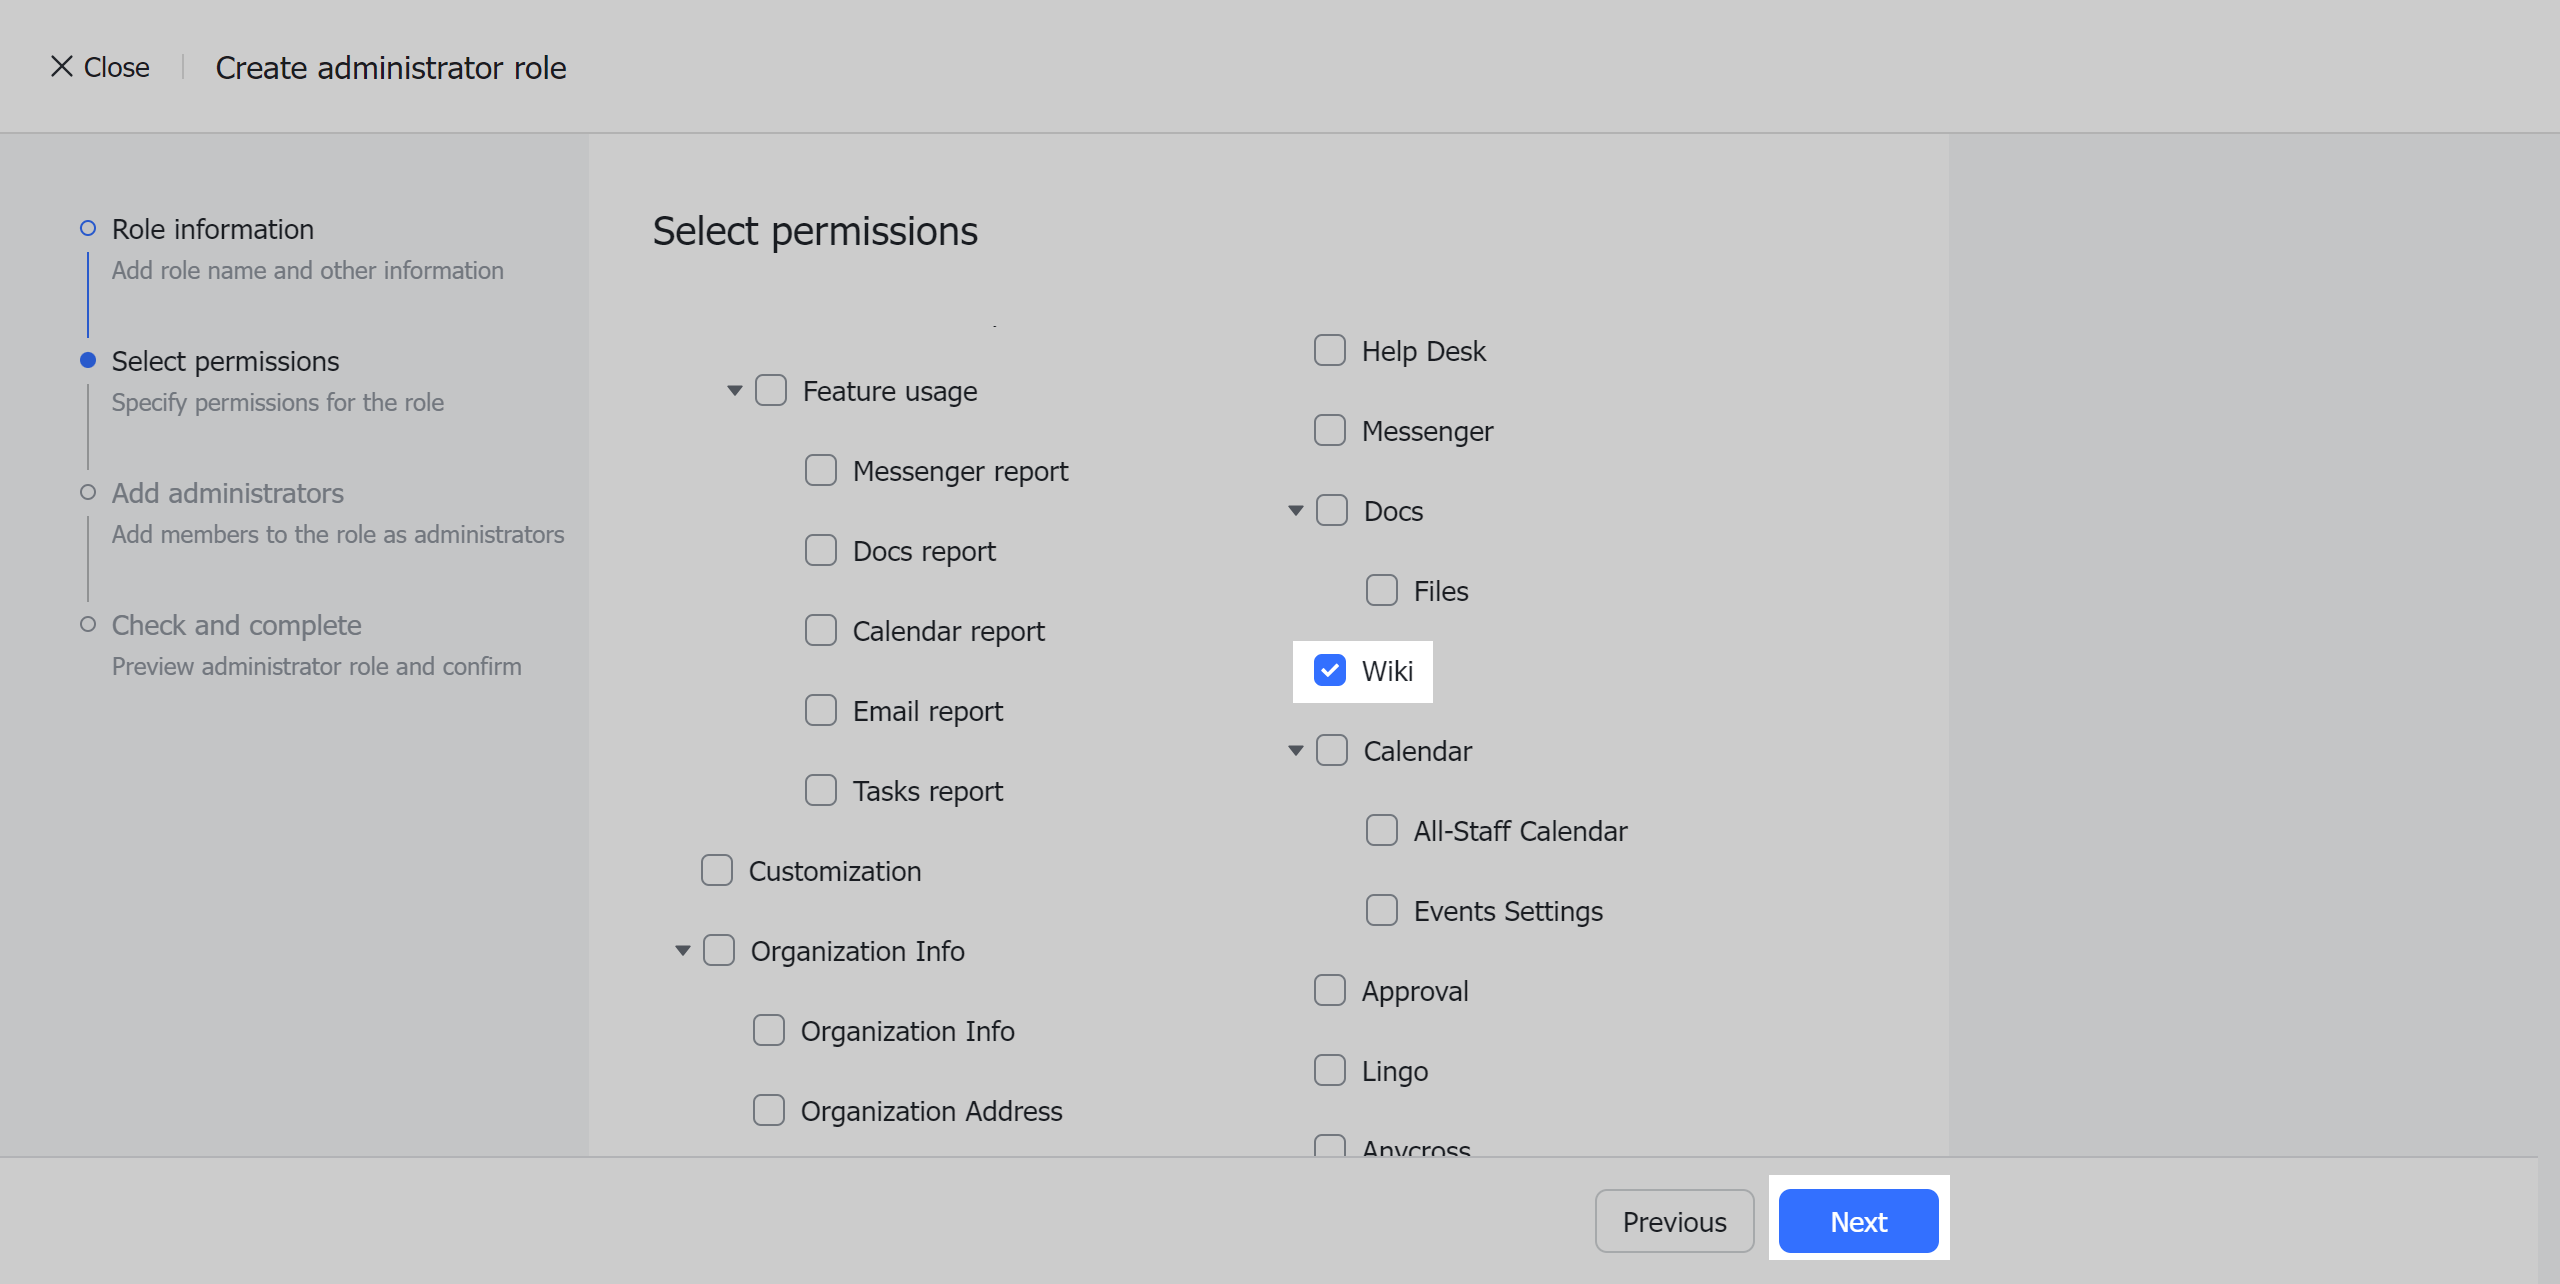Check the Feature usage checkbox
Image resolution: width=2560 pixels, height=1284 pixels.
pos(770,390)
